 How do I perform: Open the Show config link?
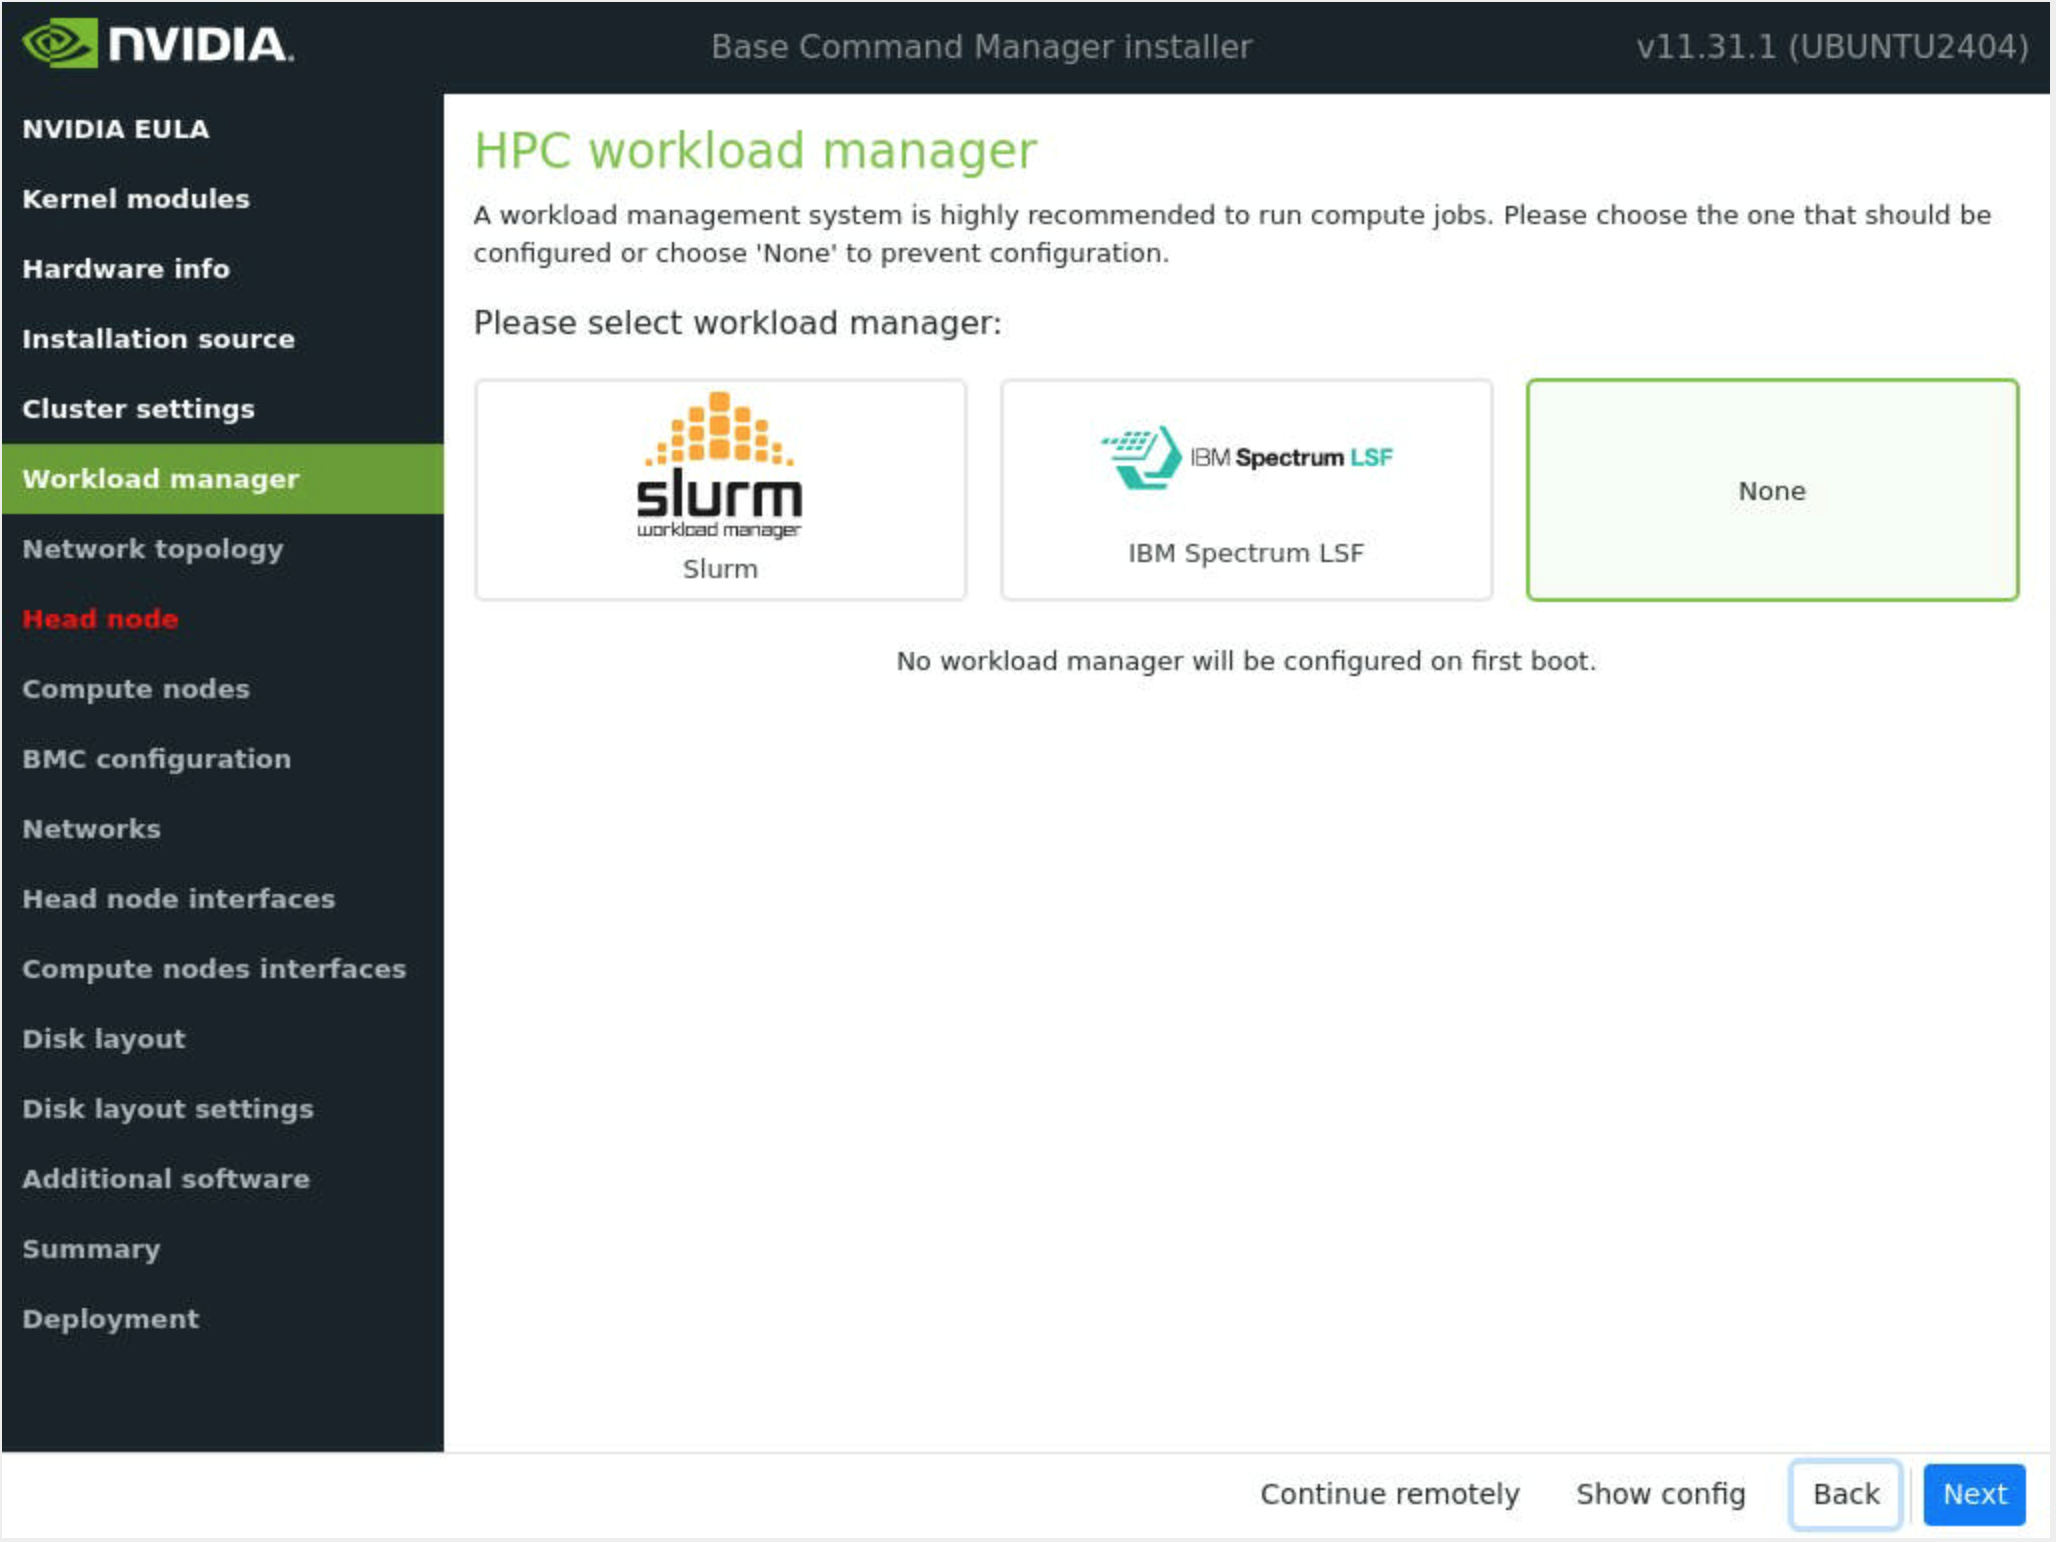(1660, 1493)
